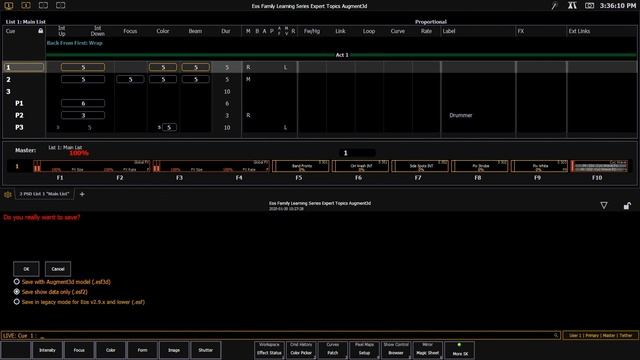Click the pen icon in the top bar
Viewport: 640px width, 360px height.
coord(554,6)
